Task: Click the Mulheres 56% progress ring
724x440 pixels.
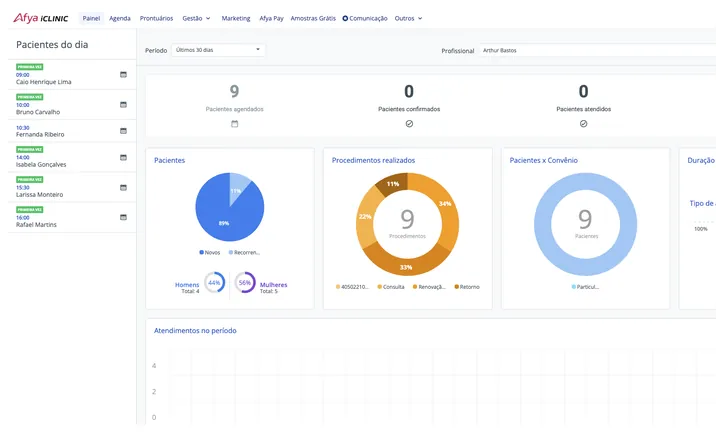Action: pos(245,283)
